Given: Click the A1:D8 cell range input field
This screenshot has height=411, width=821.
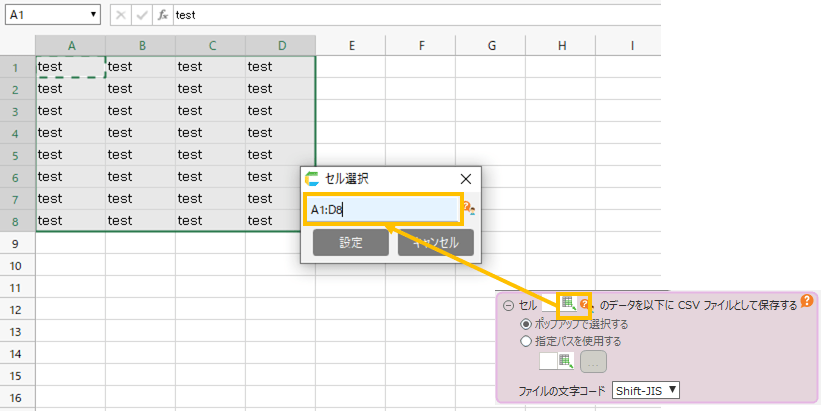Looking at the screenshot, I should tap(381, 210).
